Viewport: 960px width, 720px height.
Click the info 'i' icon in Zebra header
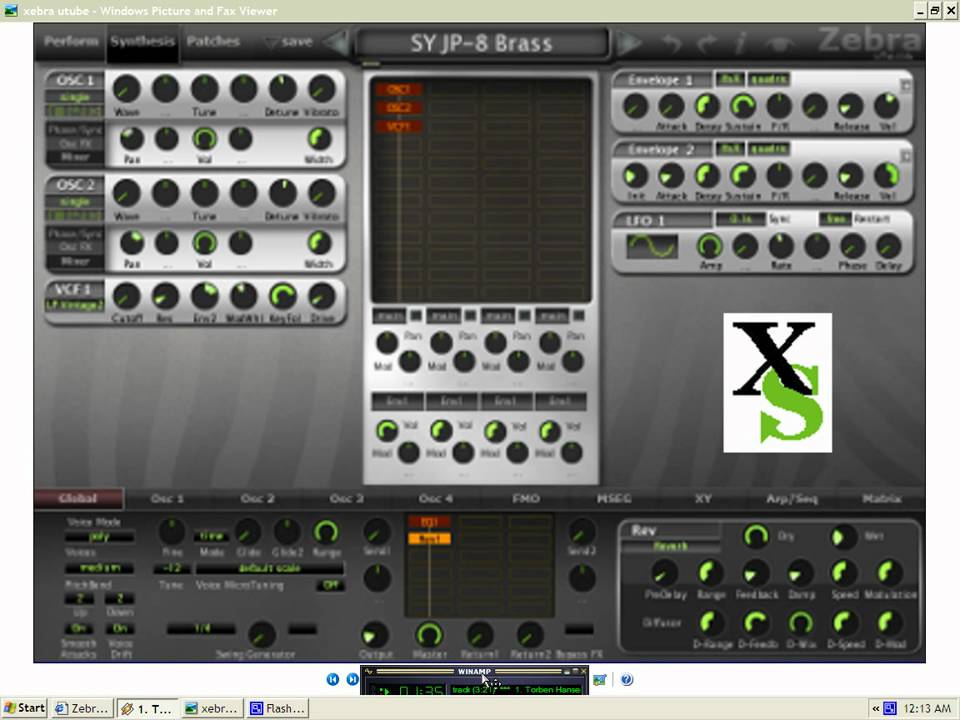741,43
